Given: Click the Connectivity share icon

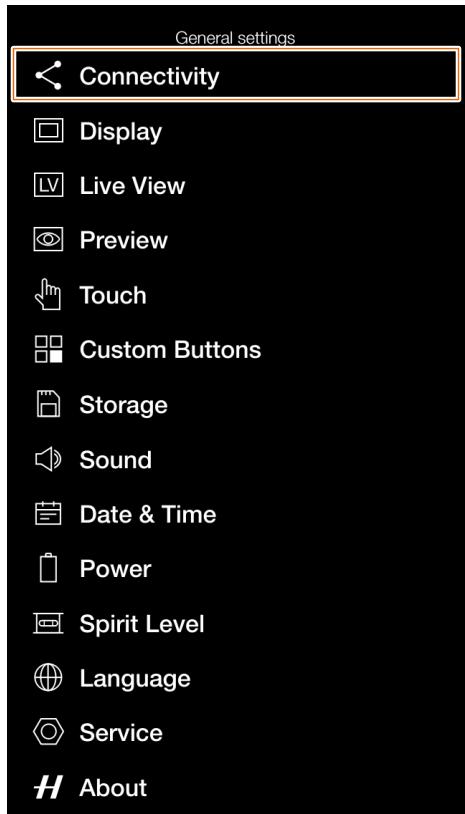Looking at the screenshot, I should pyautogui.click(x=48, y=75).
